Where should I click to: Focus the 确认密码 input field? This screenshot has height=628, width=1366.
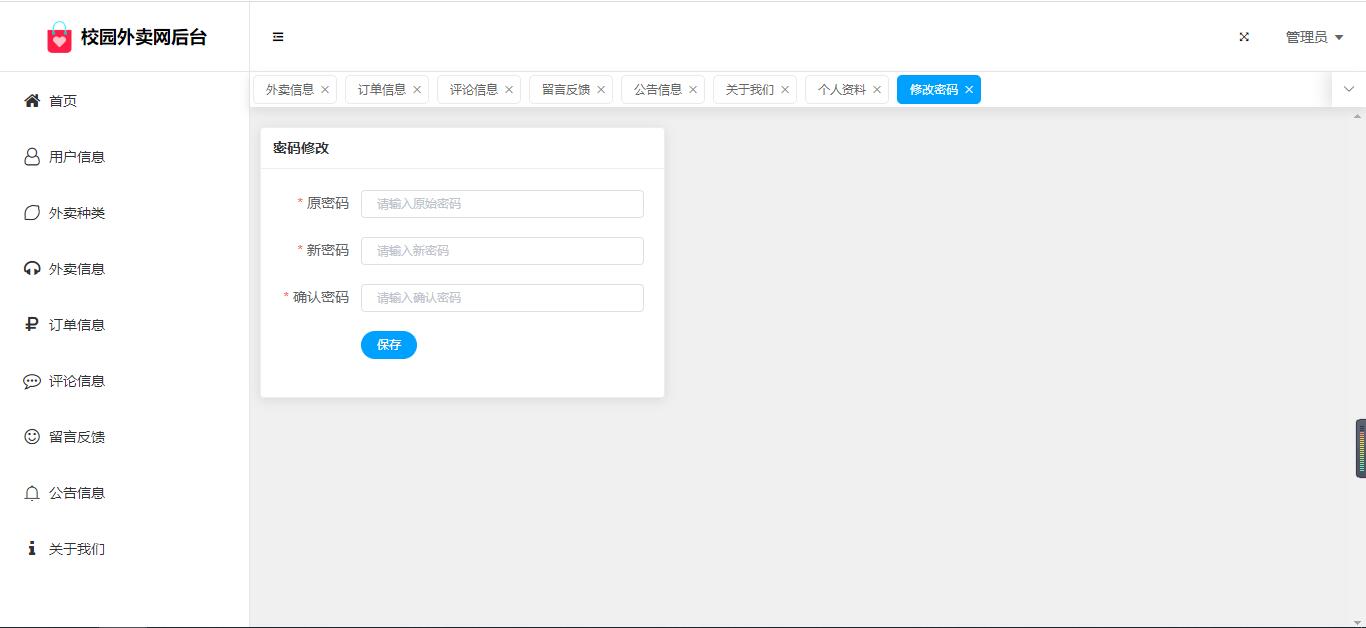pos(502,298)
